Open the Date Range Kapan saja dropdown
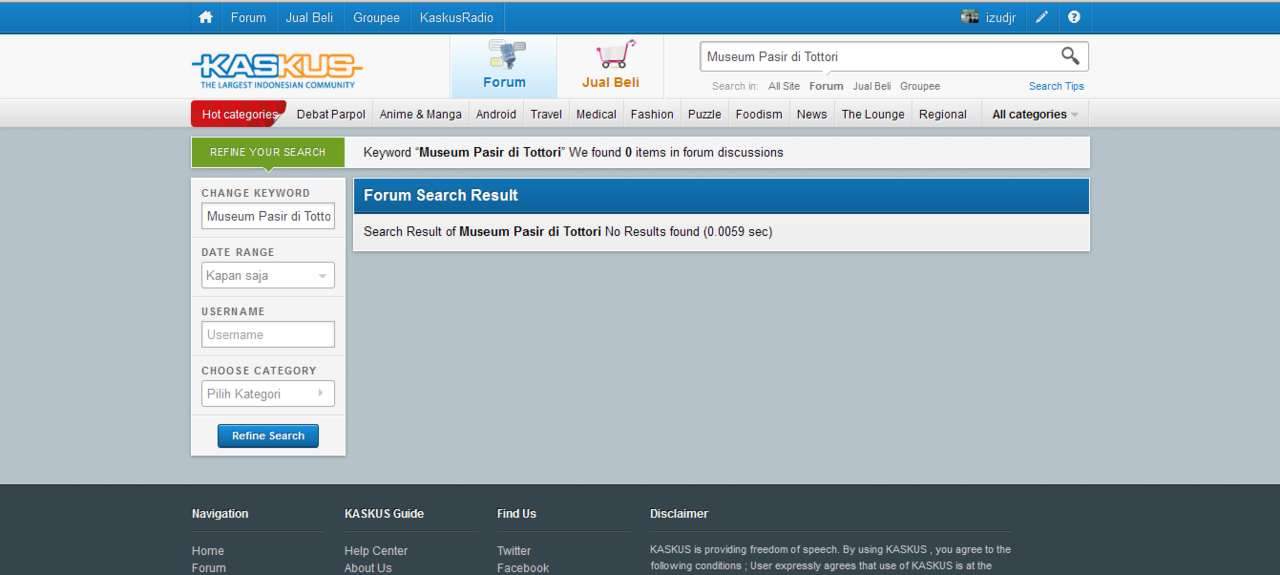The width and height of the screenshot is (1280, 575). 268,275
